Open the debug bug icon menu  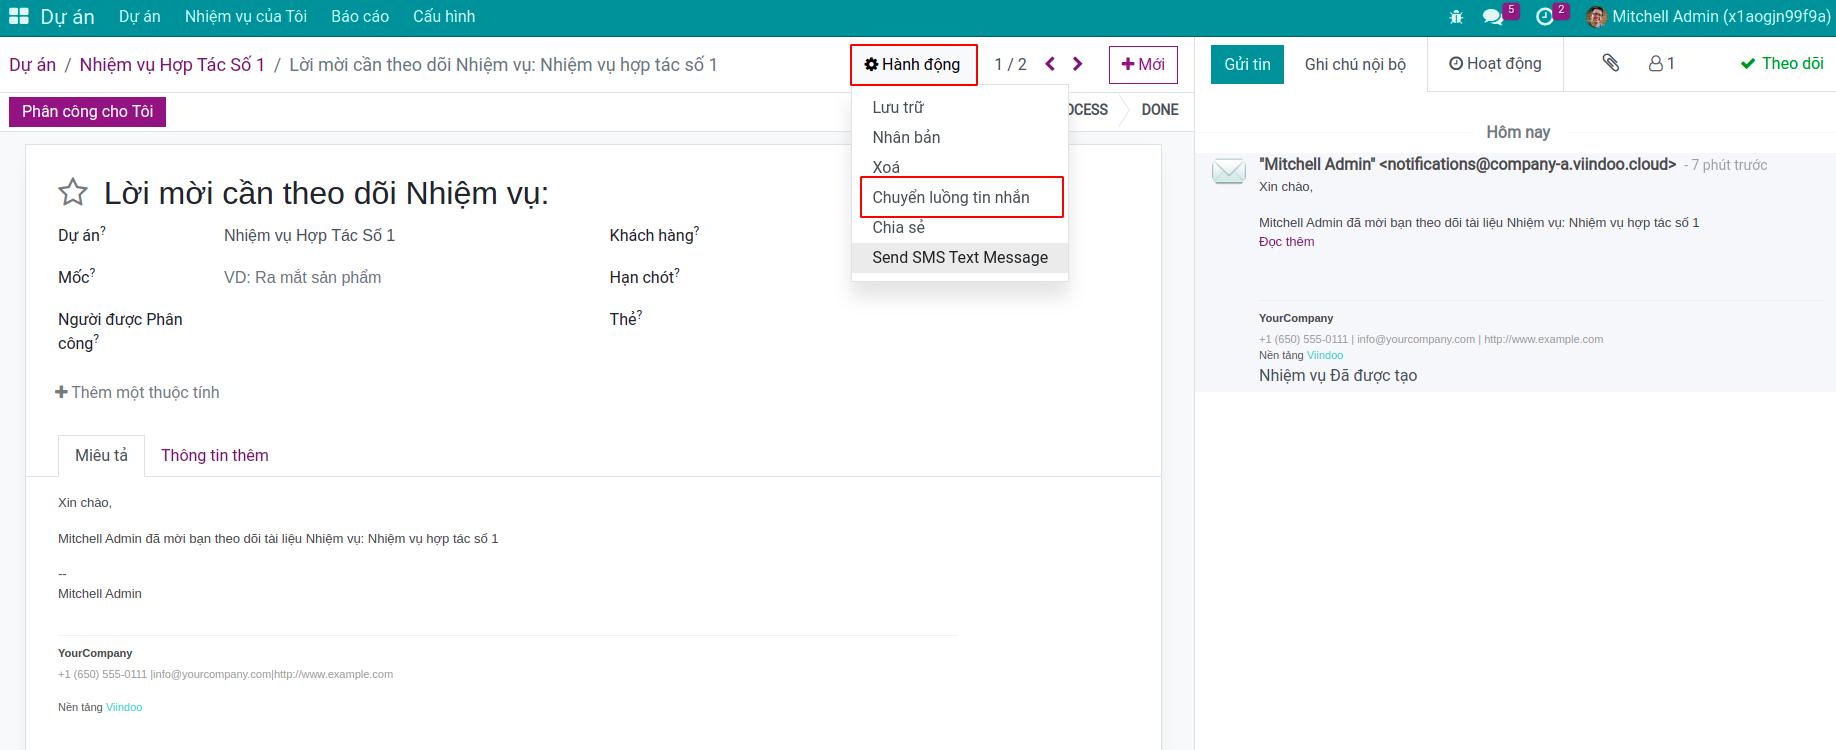click(x=1456, y=17)
